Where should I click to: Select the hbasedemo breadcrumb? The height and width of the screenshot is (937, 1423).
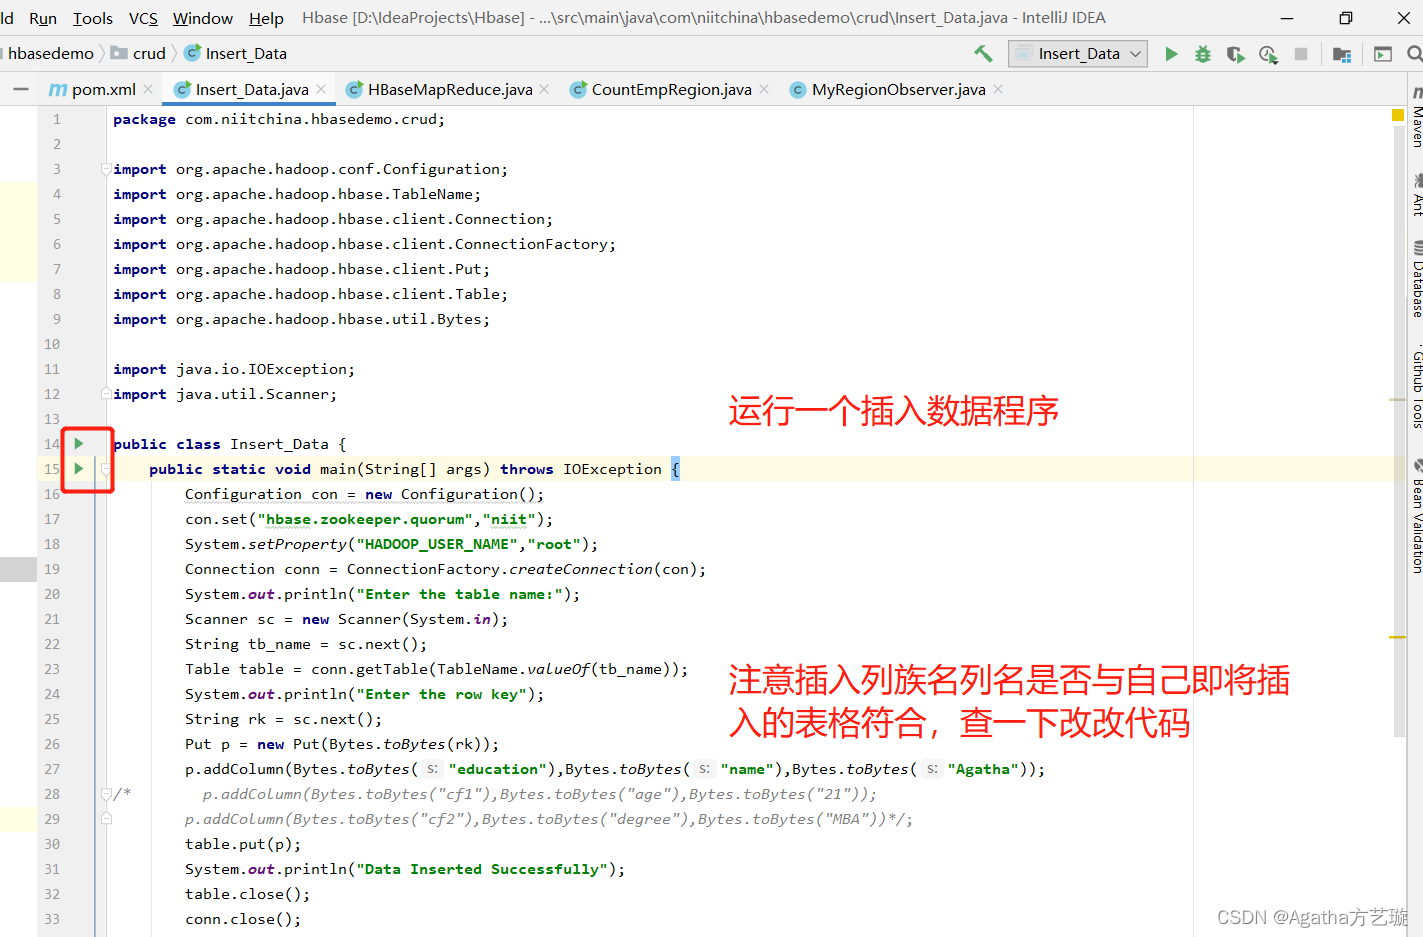50,53
